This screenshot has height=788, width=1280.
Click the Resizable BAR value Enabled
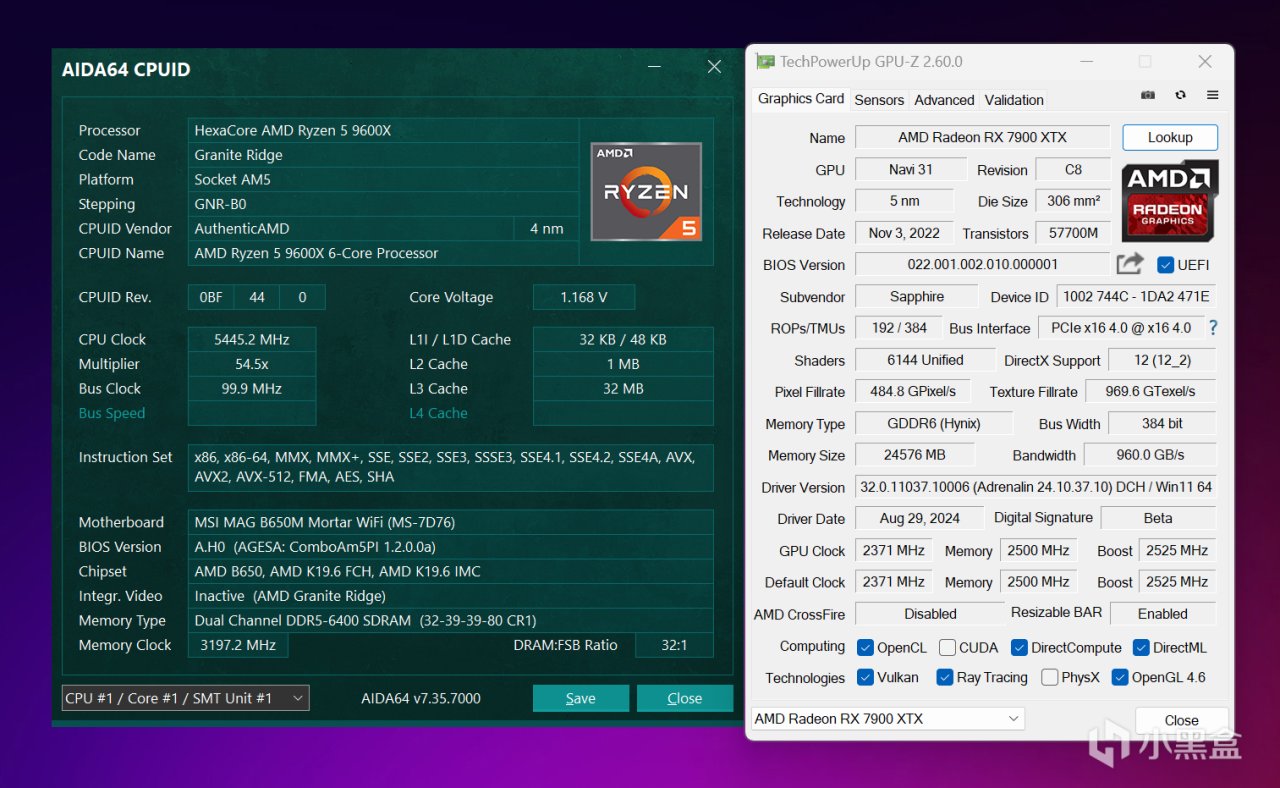[1162, 613]
